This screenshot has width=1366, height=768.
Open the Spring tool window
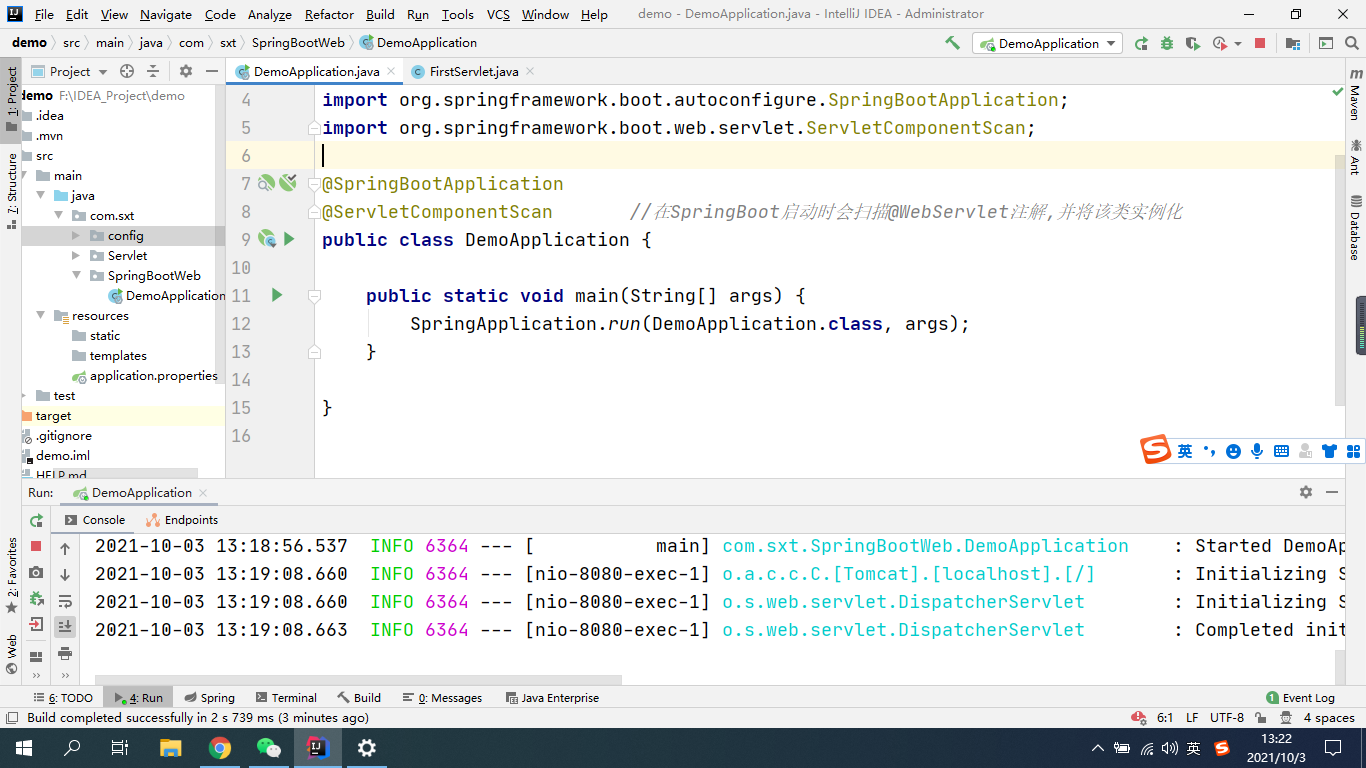point(209,698)
